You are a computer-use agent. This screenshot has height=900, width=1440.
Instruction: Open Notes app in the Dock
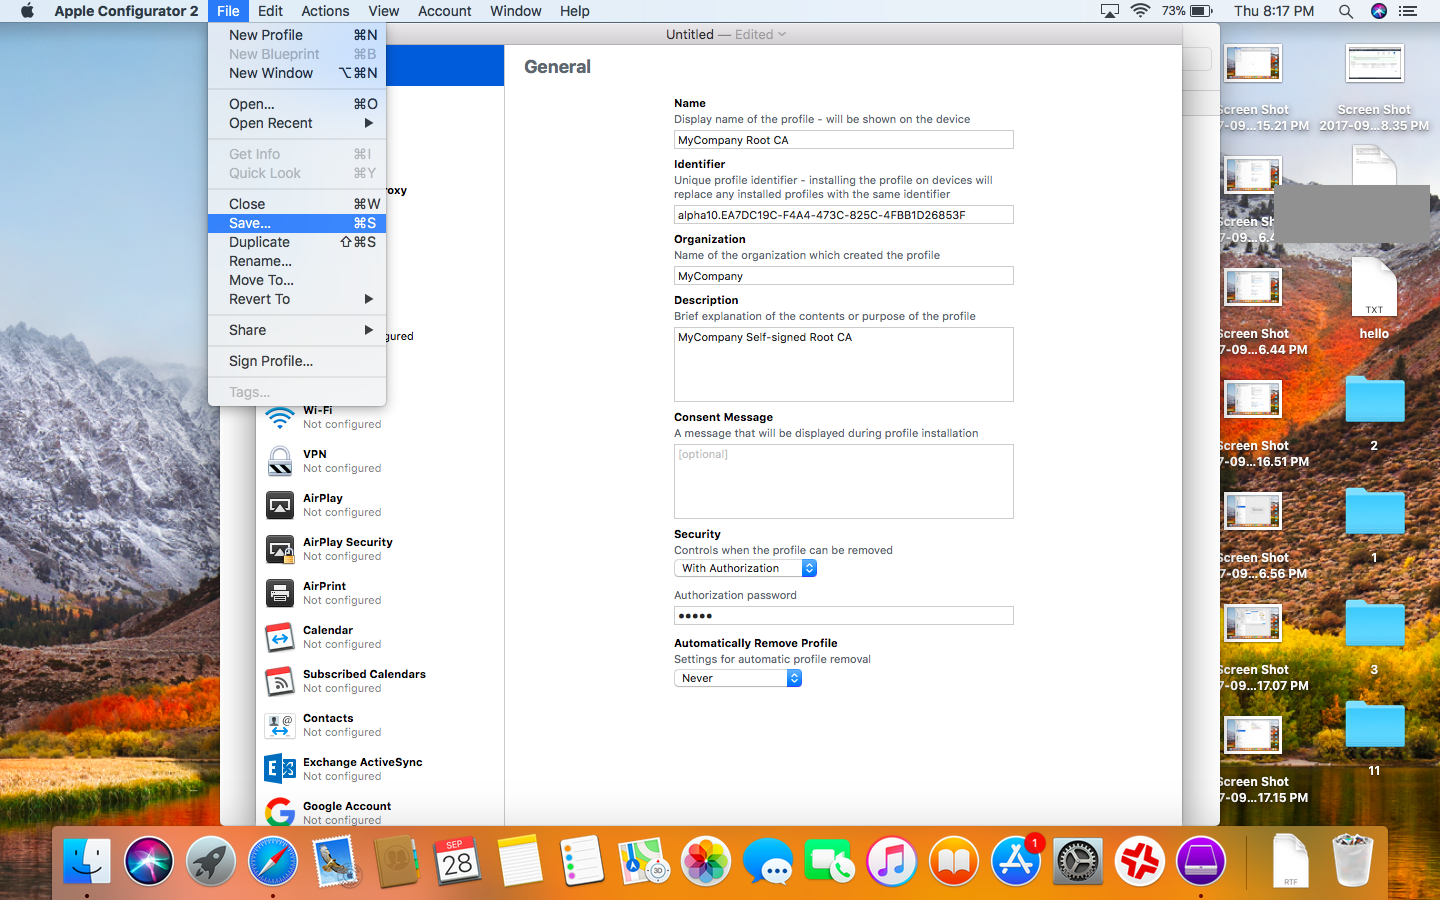pyautogui.click(x=520, y=861)
